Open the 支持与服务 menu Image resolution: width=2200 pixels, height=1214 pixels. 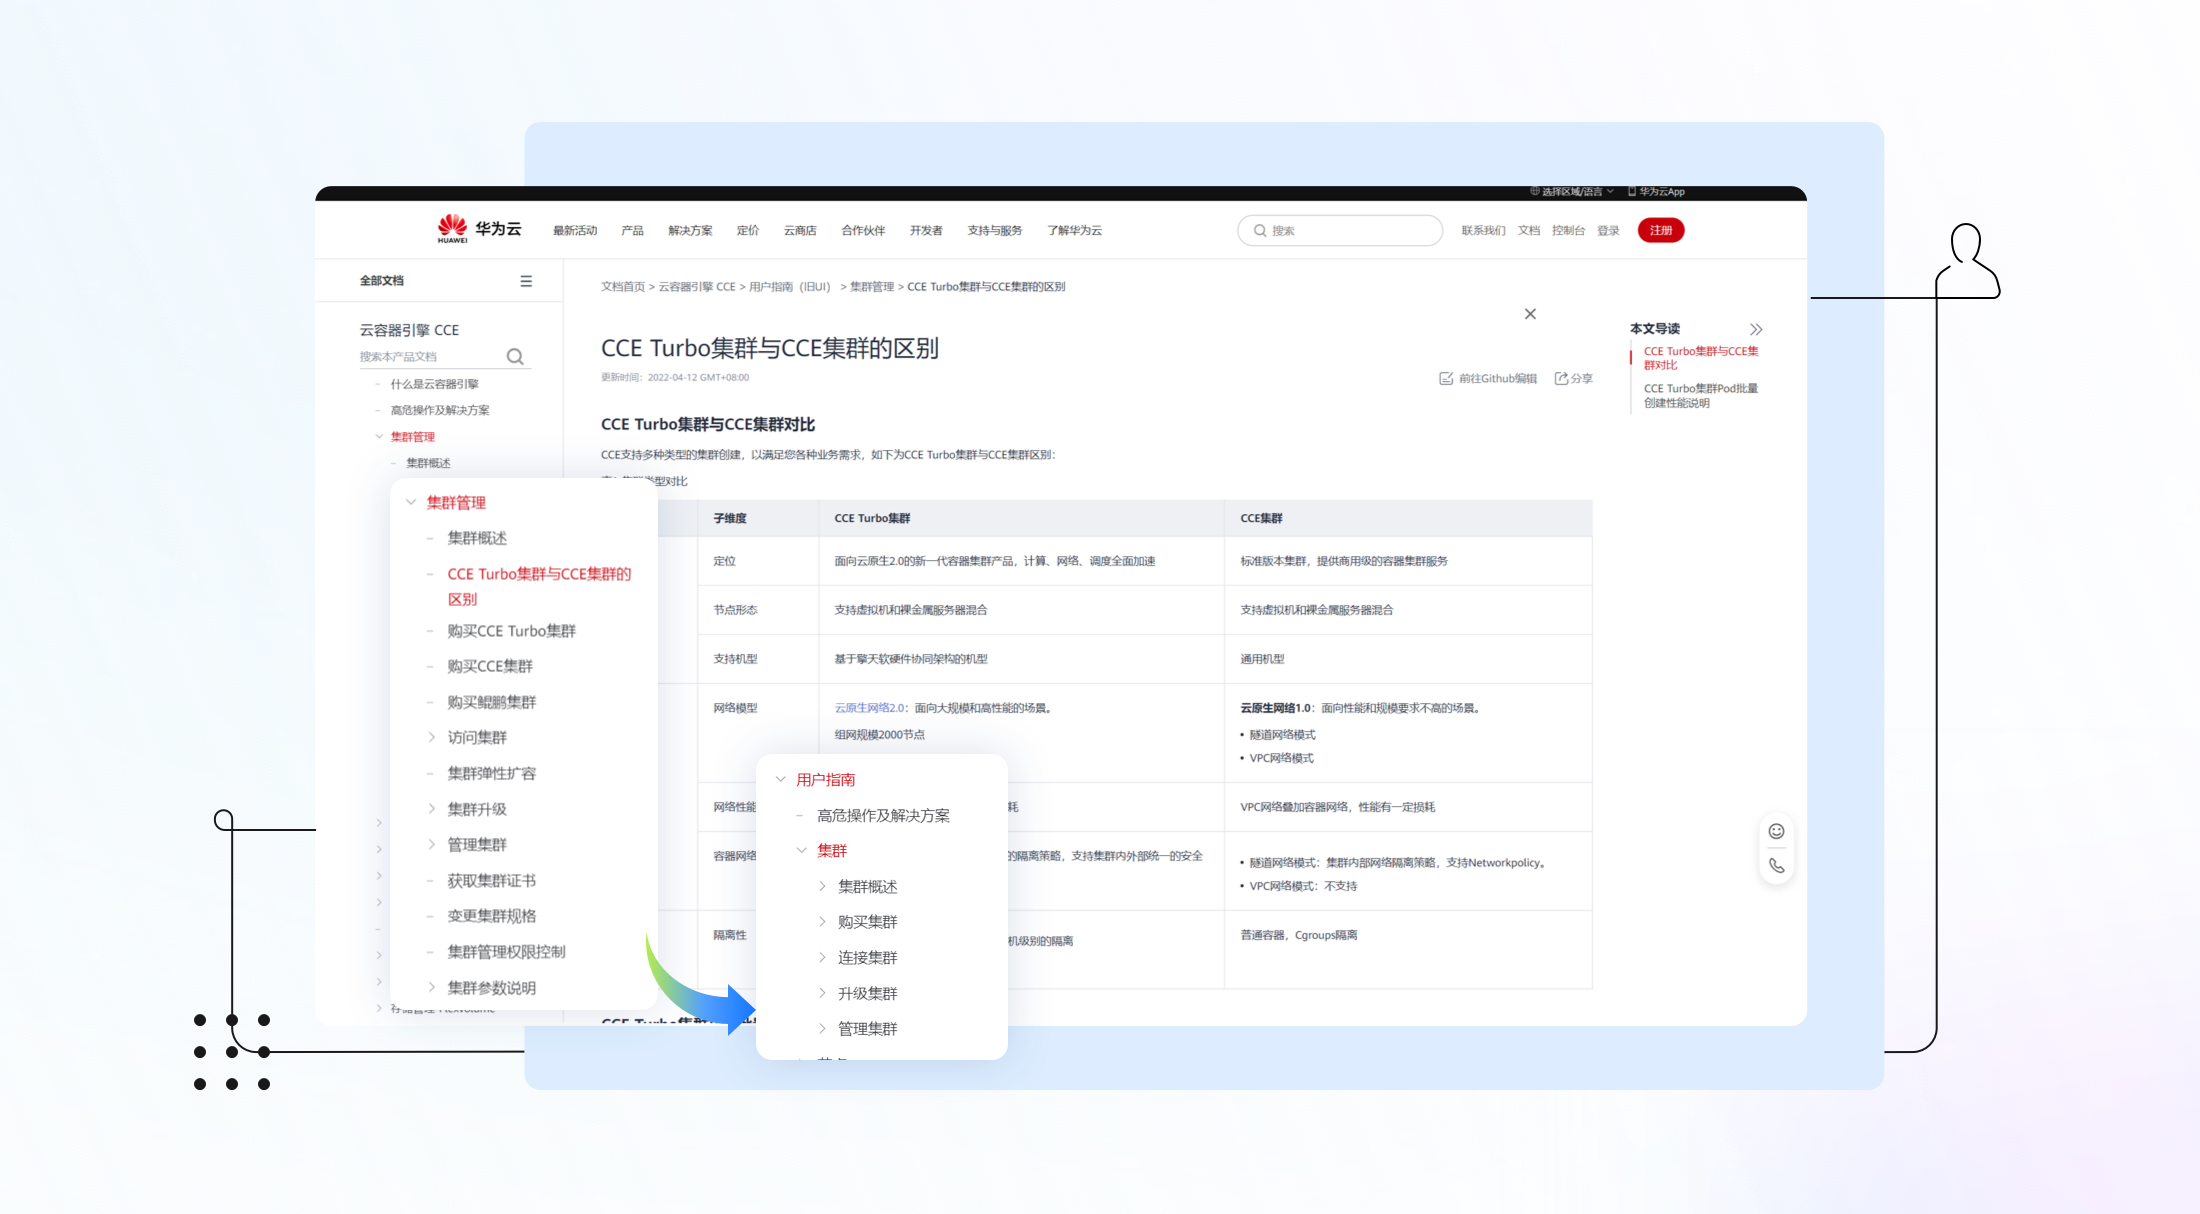coord(995,231)
